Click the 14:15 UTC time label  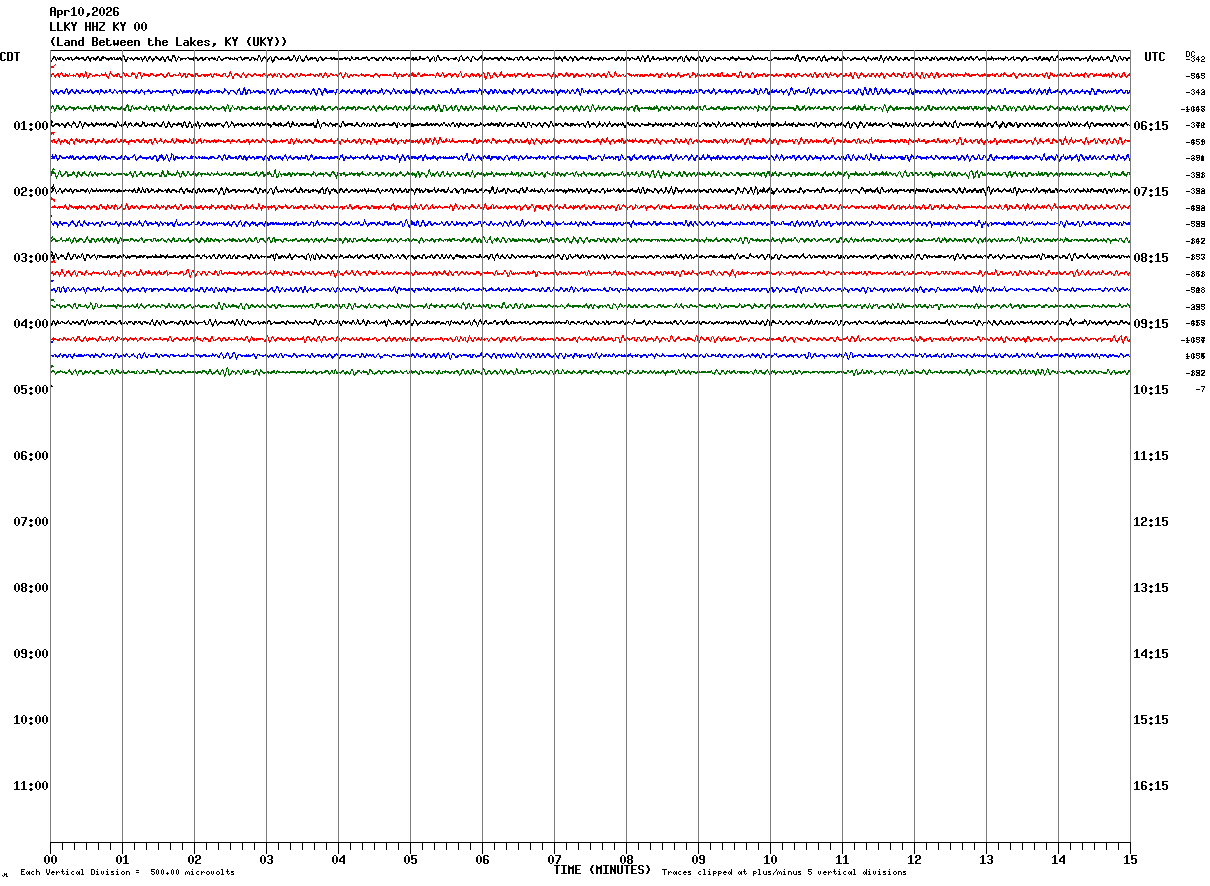pyautogui.click(x=1151, y=654)
